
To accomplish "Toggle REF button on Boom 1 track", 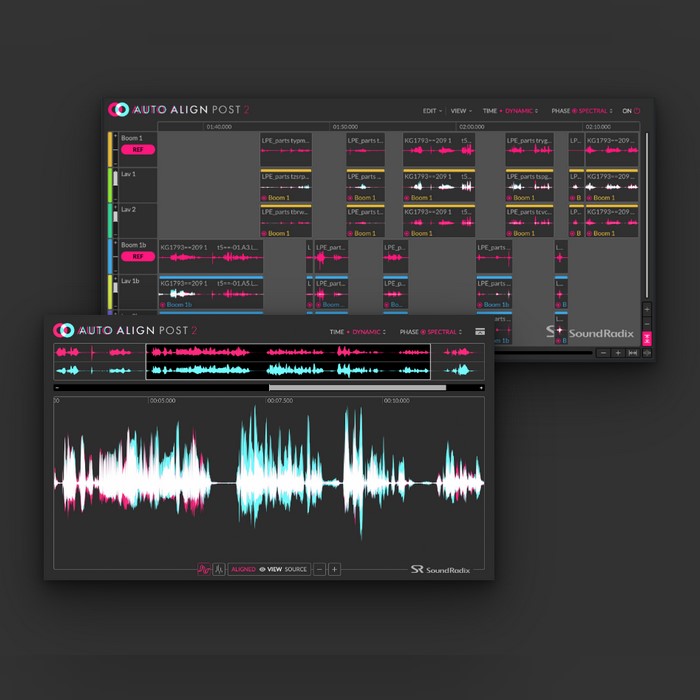I will click(135, 150).
